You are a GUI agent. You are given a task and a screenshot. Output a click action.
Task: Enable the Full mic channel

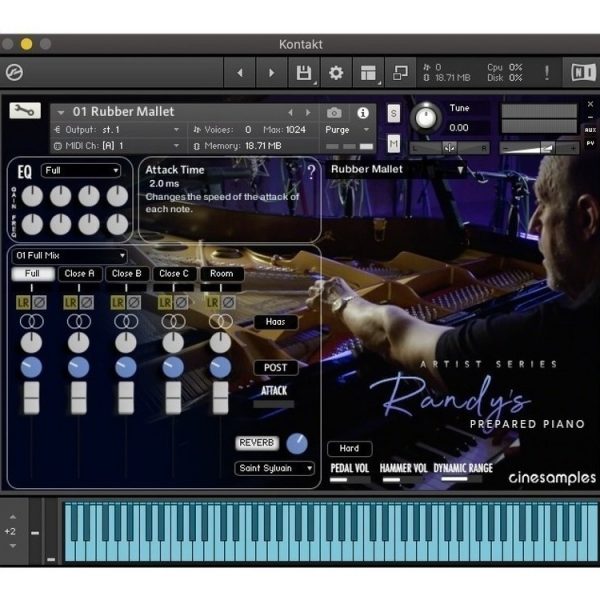pos(33,274)
